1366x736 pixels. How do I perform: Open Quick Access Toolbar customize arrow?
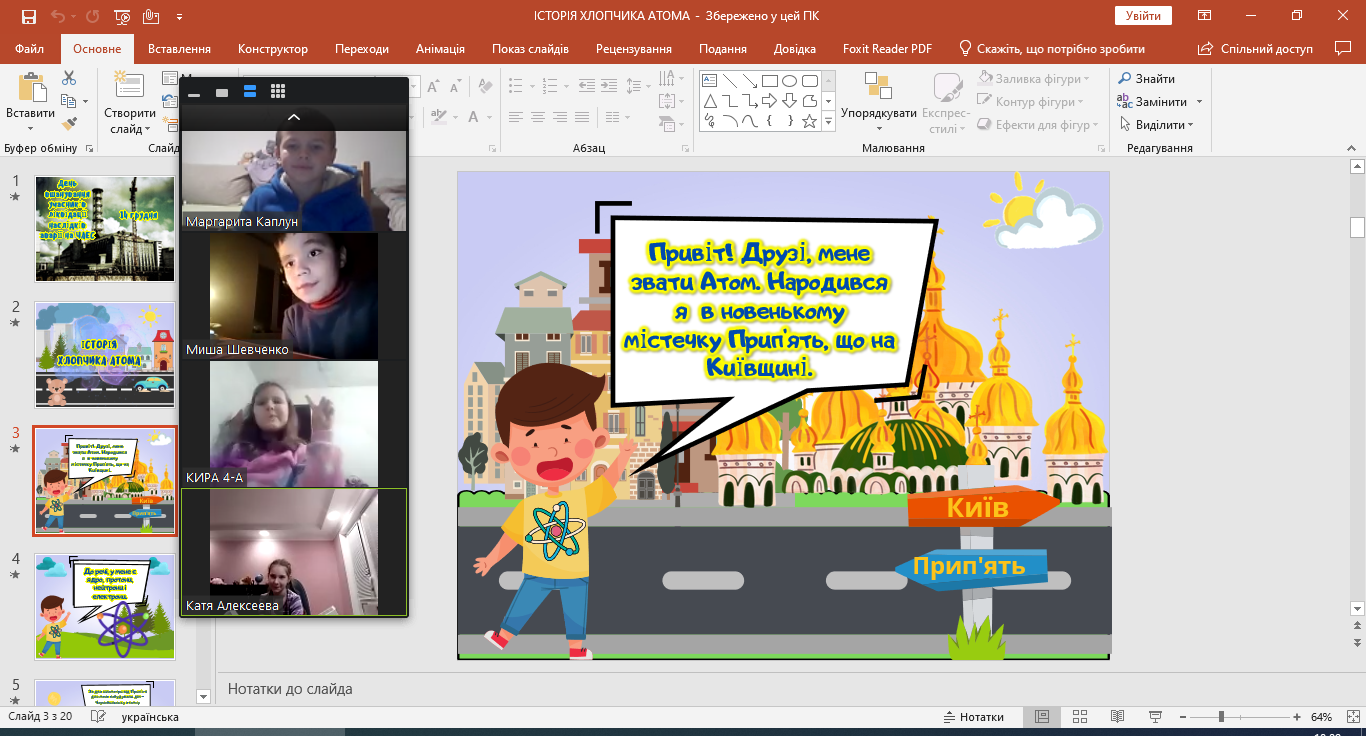pos(179,17)
